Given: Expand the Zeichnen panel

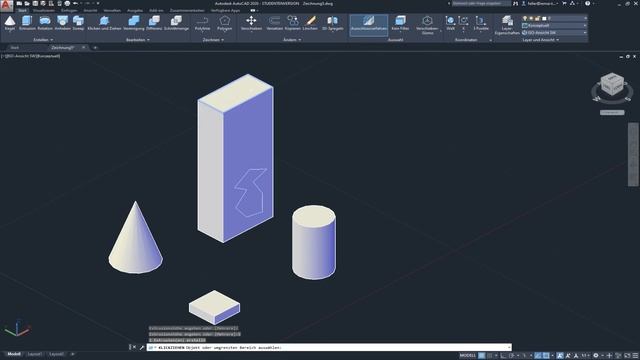Looking at the screenshot, I should point(213,40).
